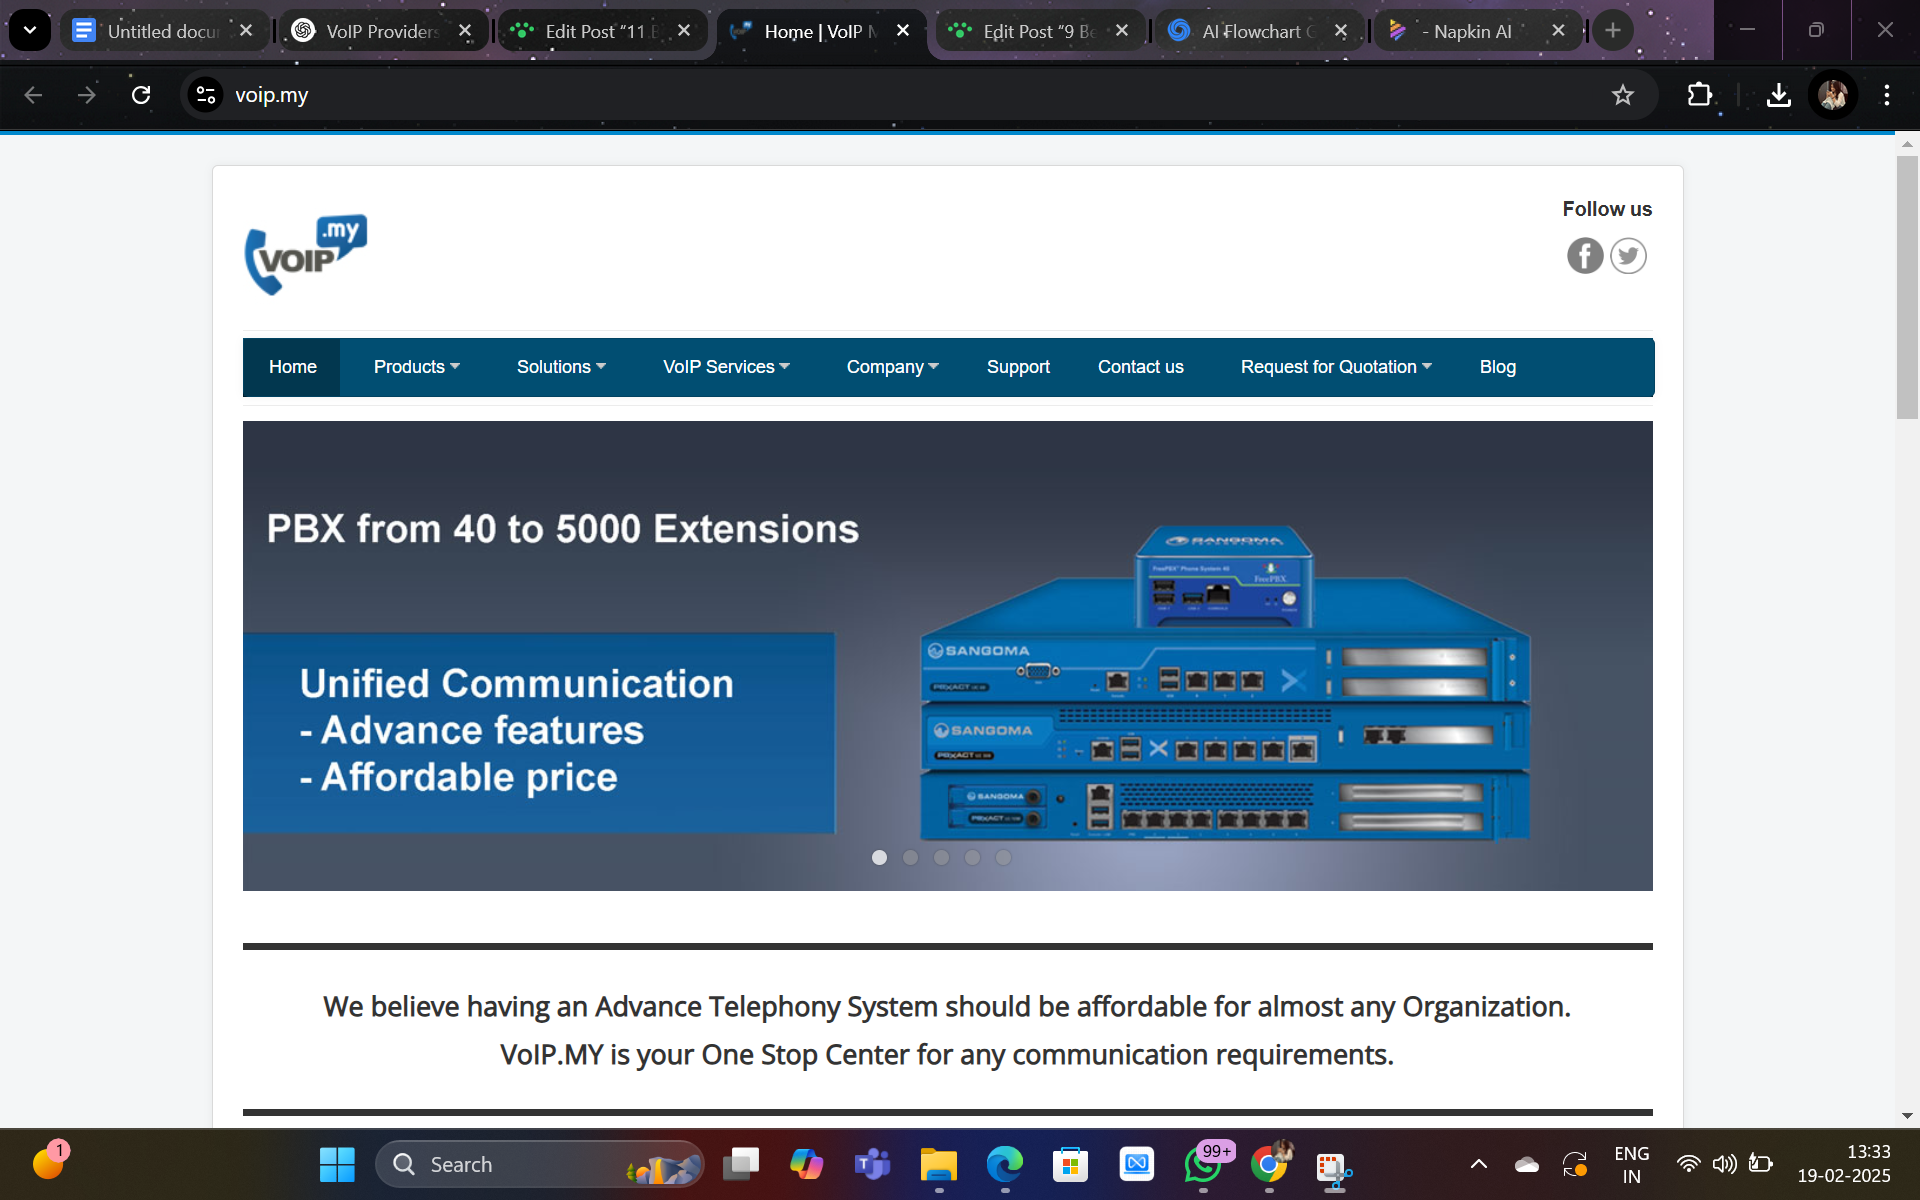Bookmark this page with star icon
Image resolution: width=1920 pixels, height=1200 pixels.
pos(1622,95)
